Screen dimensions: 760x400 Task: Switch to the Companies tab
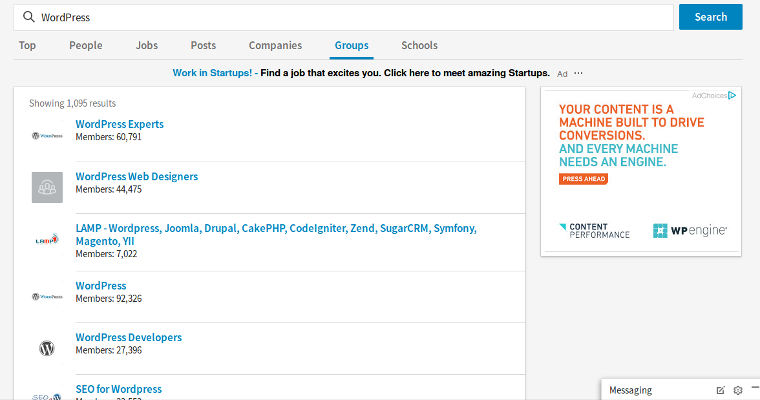pyautogui.click(x=275, y=45)
